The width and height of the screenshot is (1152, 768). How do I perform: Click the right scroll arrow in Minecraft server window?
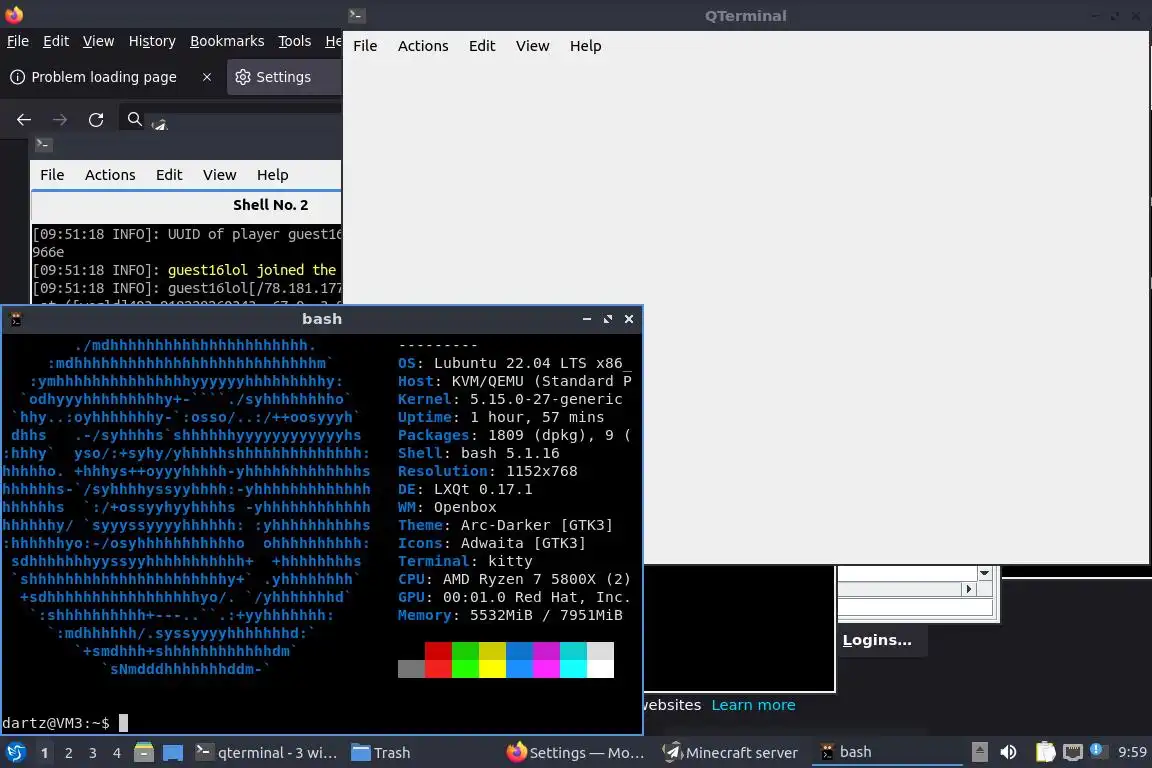tap(968, 589)
